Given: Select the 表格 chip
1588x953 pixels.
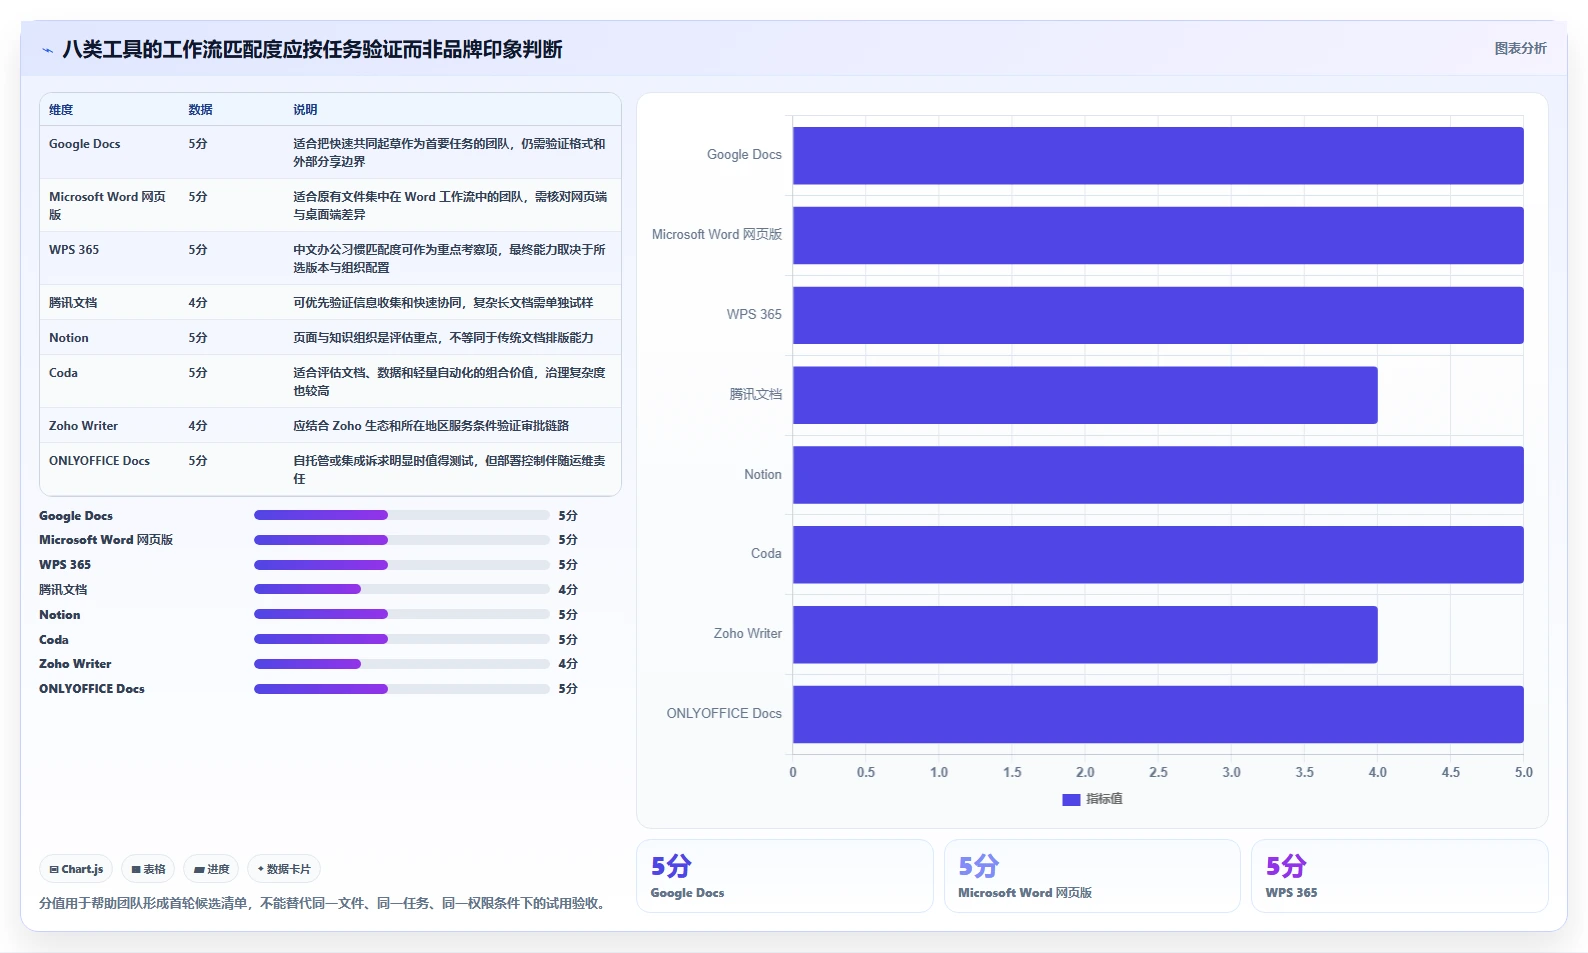Looking at the screenshot, I should click(148, 869).
